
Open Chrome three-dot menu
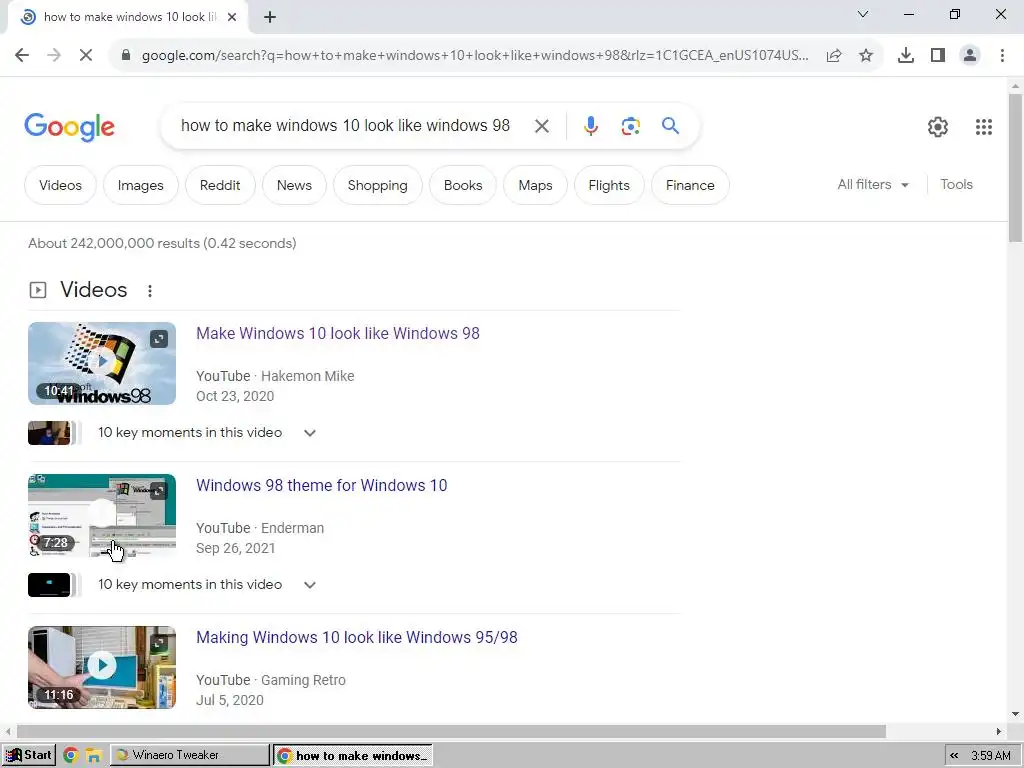[1002, 56]
